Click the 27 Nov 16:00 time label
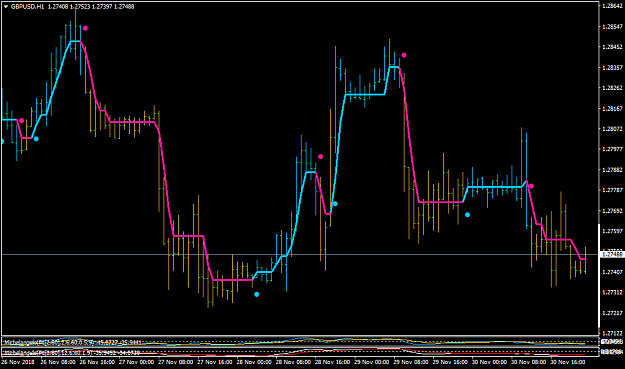Viewport: 625px width, 369px height. tap(215, 362)
